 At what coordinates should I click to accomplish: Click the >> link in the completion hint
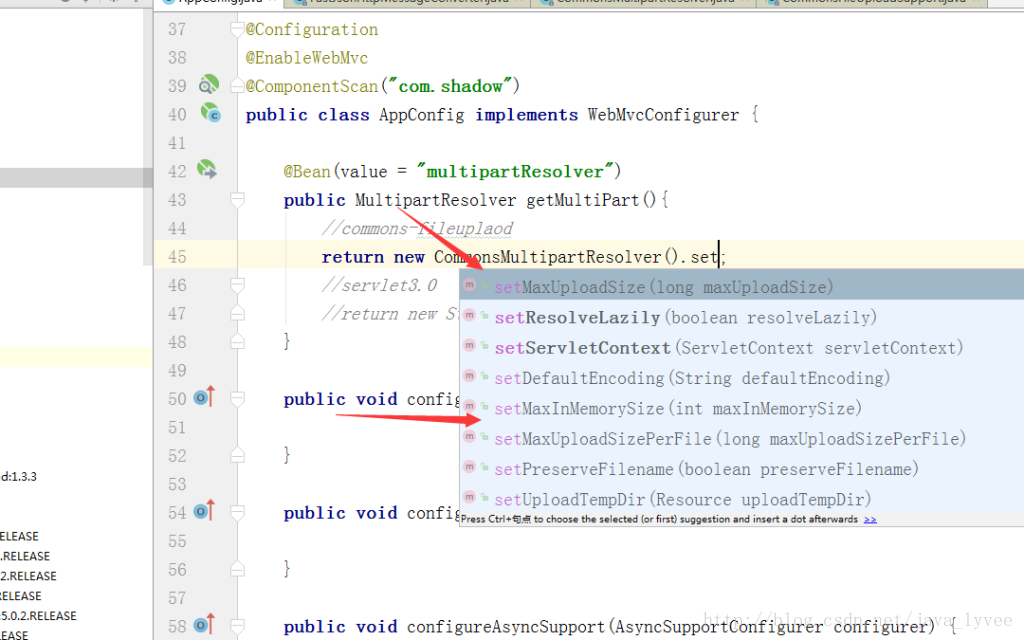pyautogui.click(x=870, y=520)
